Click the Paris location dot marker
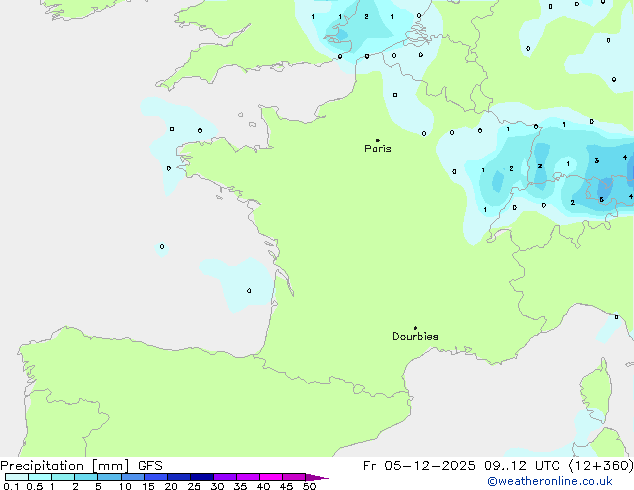The height and width of the screenshot is (490, 634). pyautogui.click(x=378, y=140)
